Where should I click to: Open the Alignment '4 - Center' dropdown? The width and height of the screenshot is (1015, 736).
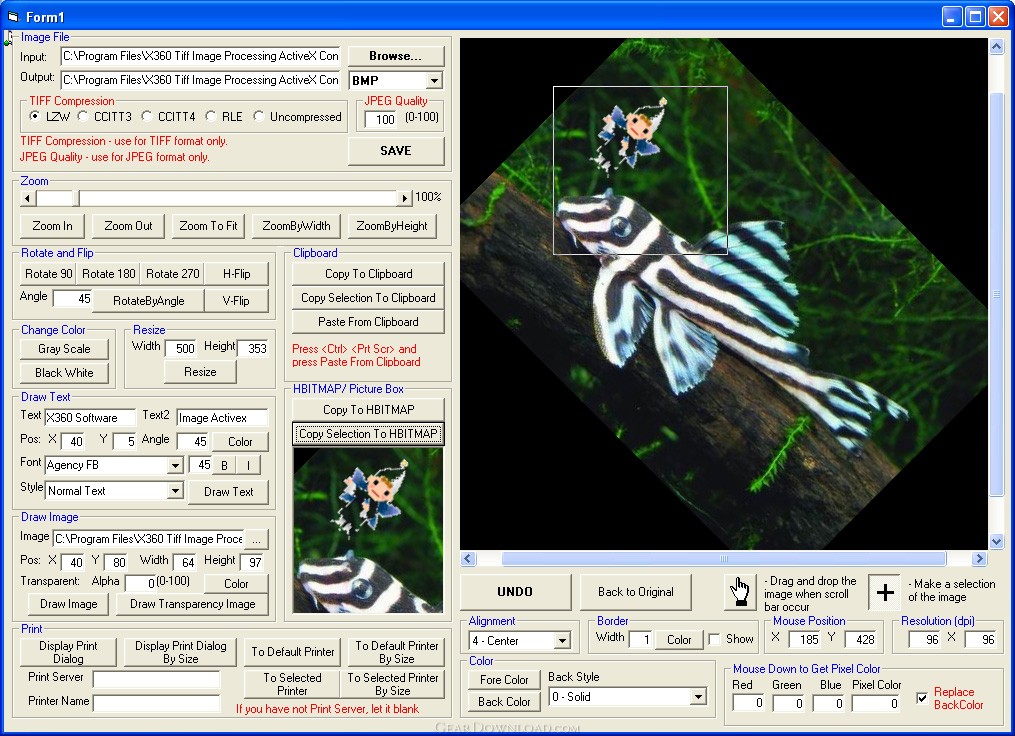[x=562, y=641]
